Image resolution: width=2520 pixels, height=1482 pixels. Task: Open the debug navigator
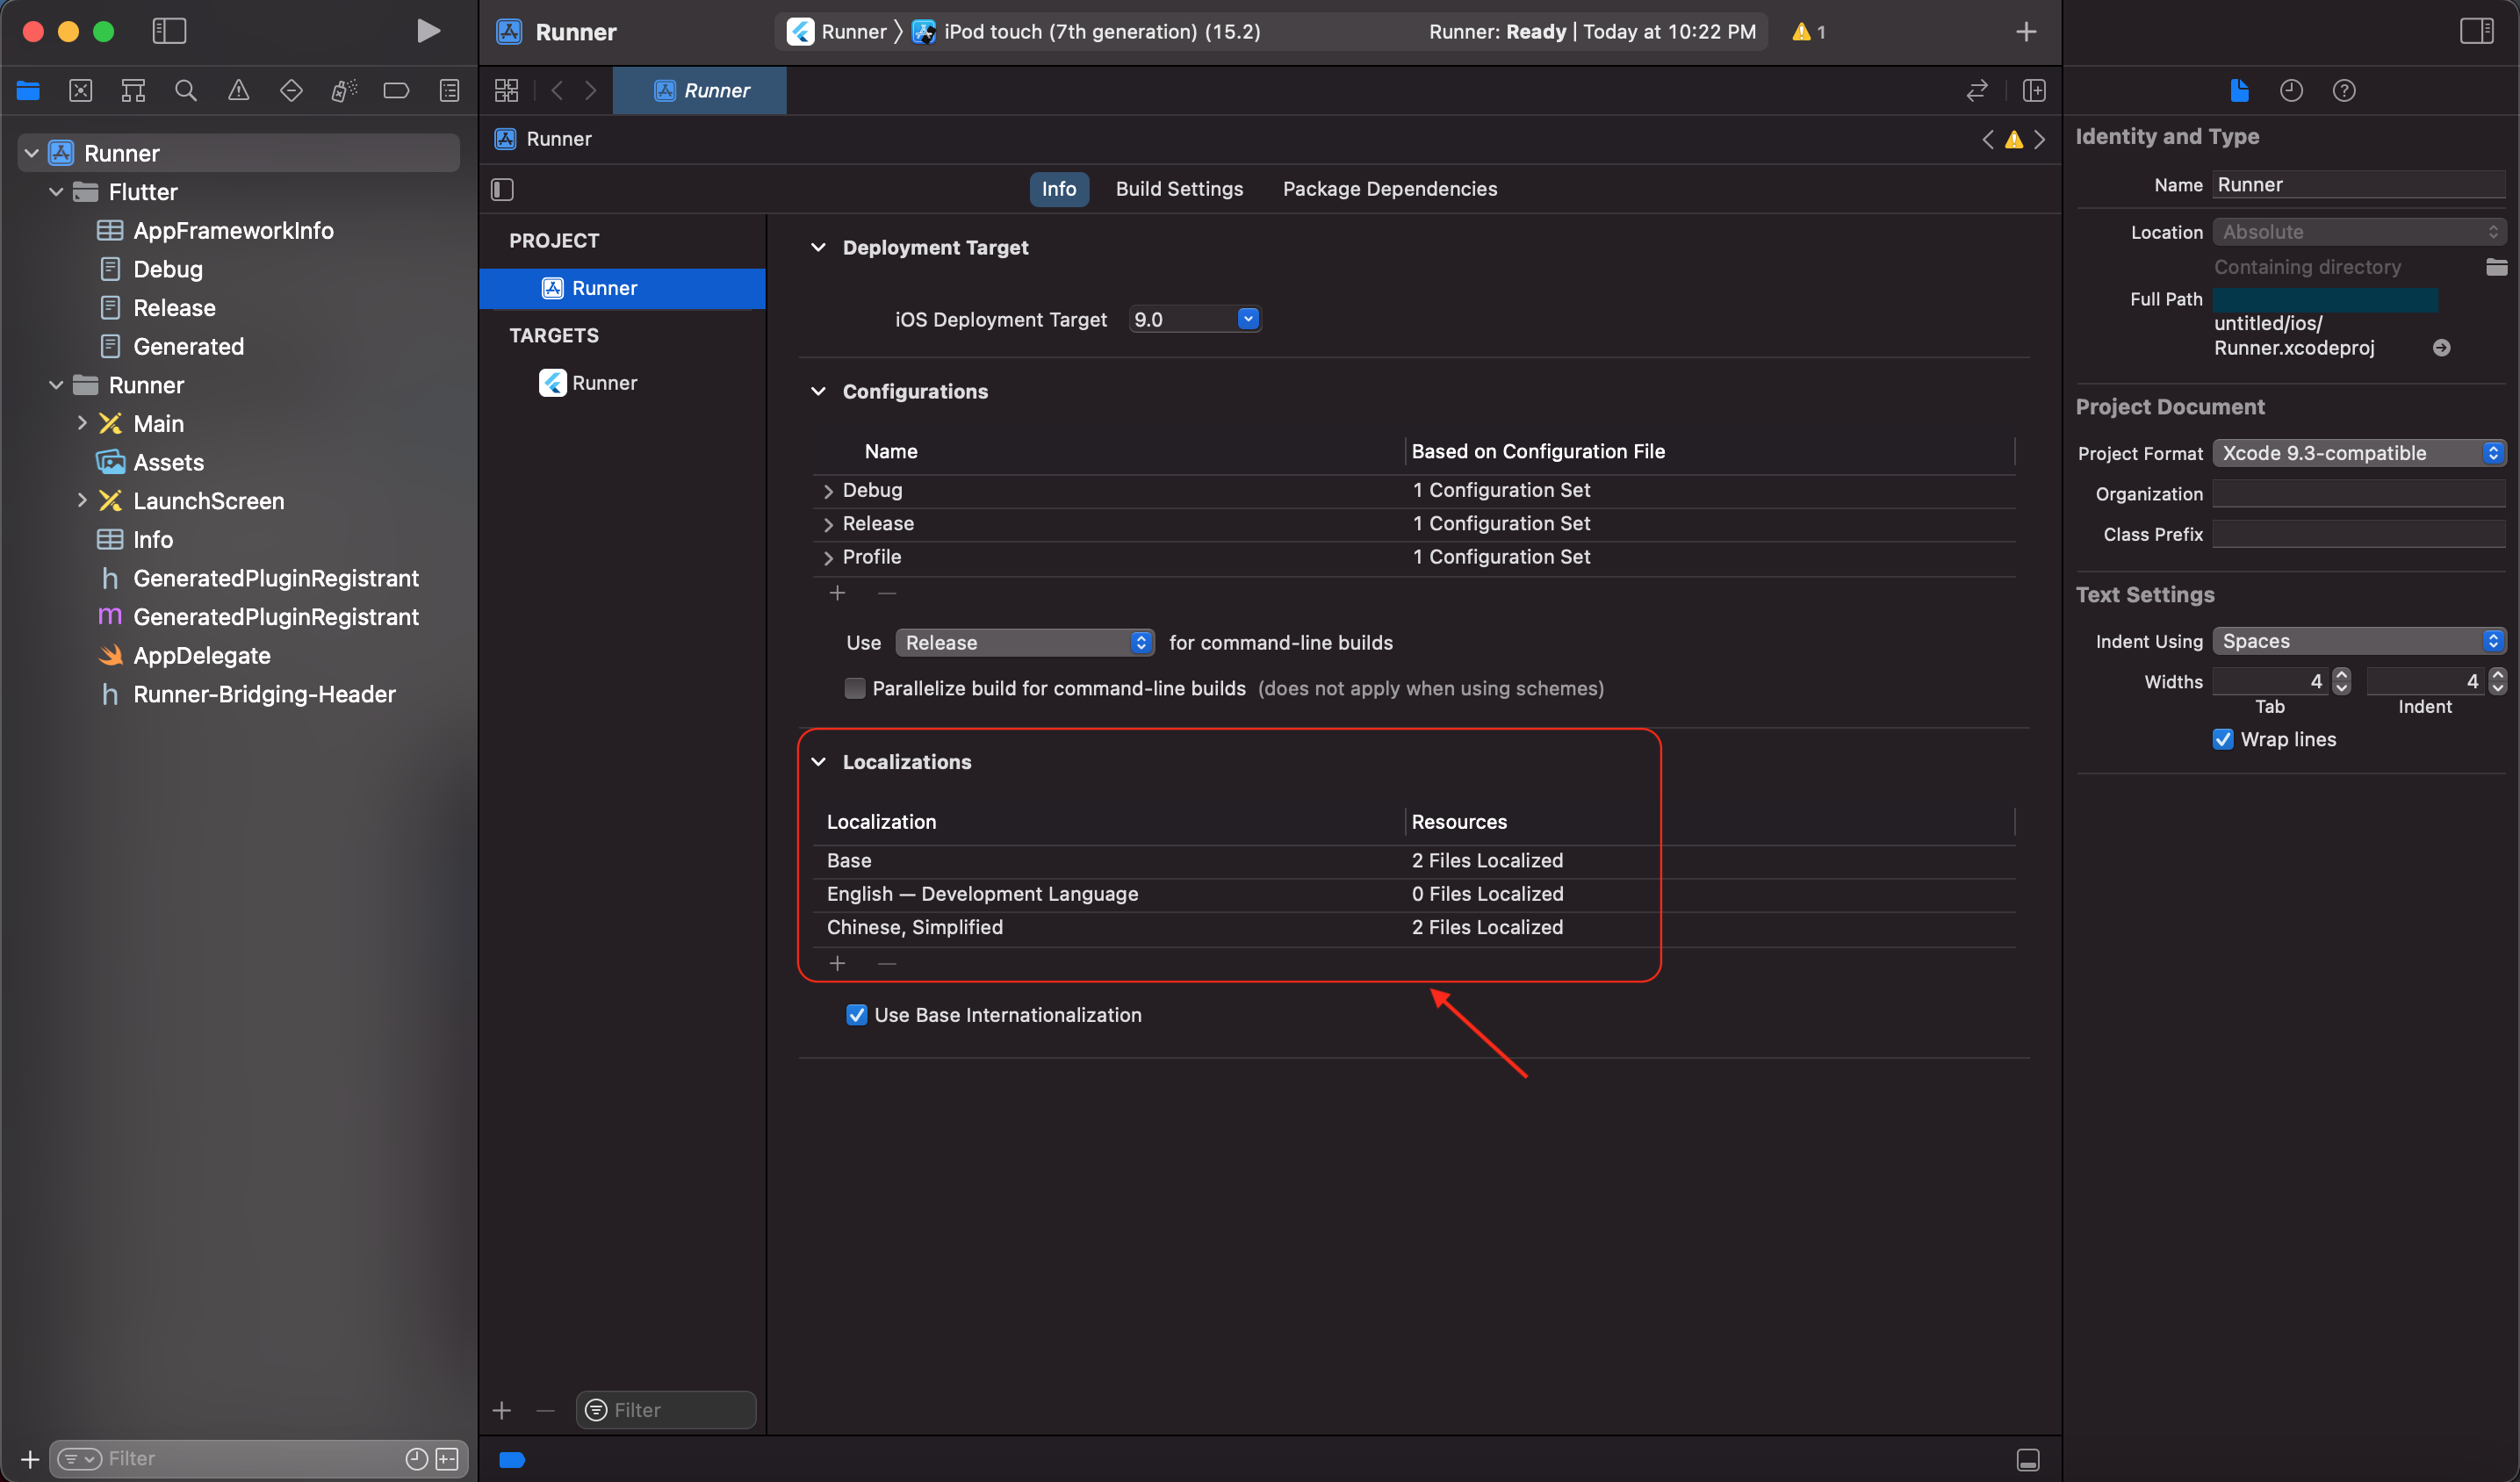pos(344,91)
